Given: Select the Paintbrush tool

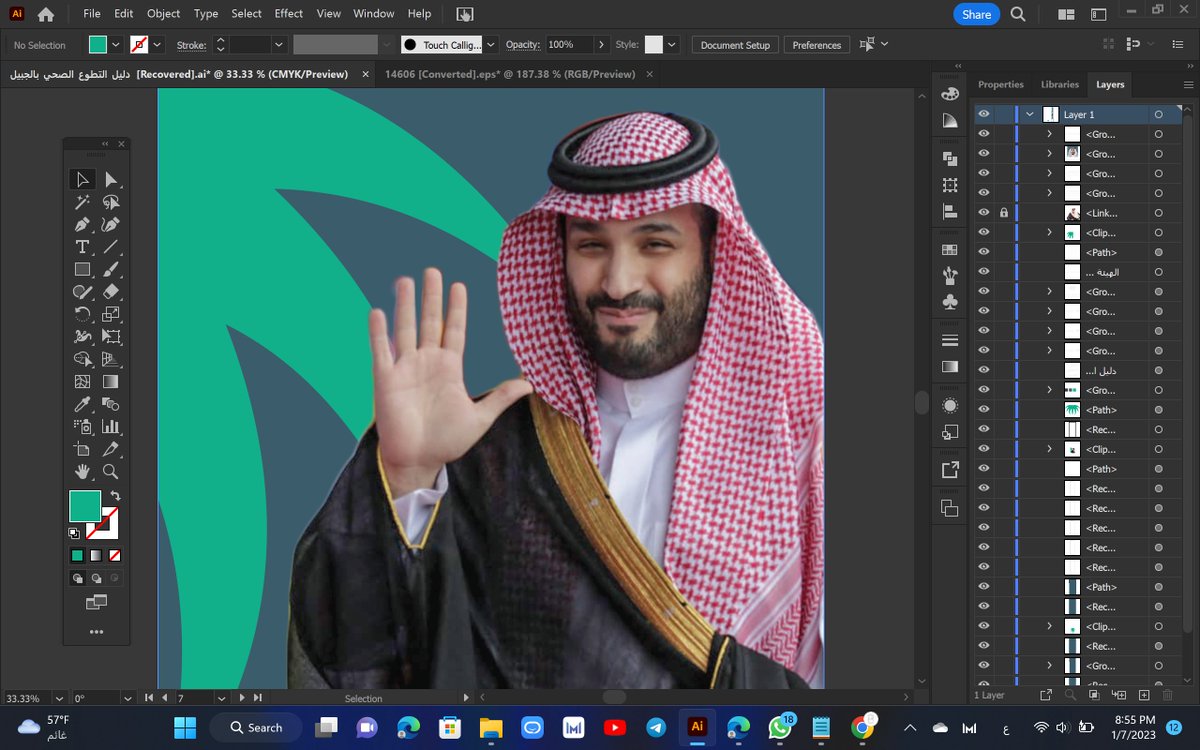Looking at the screenshot, I should coord(111,269).
